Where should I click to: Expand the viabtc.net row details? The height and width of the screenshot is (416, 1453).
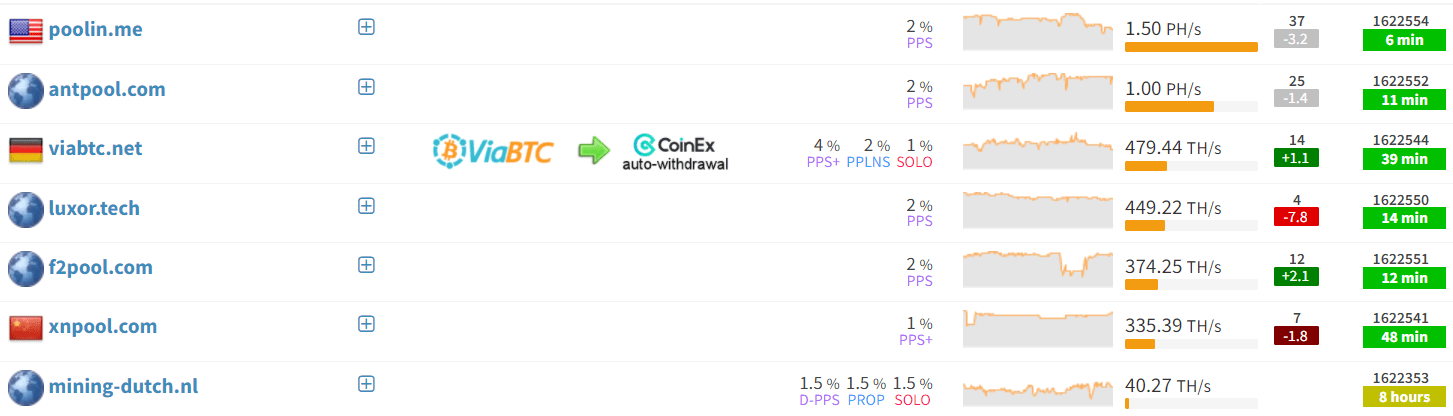click(x=366, y=146)
